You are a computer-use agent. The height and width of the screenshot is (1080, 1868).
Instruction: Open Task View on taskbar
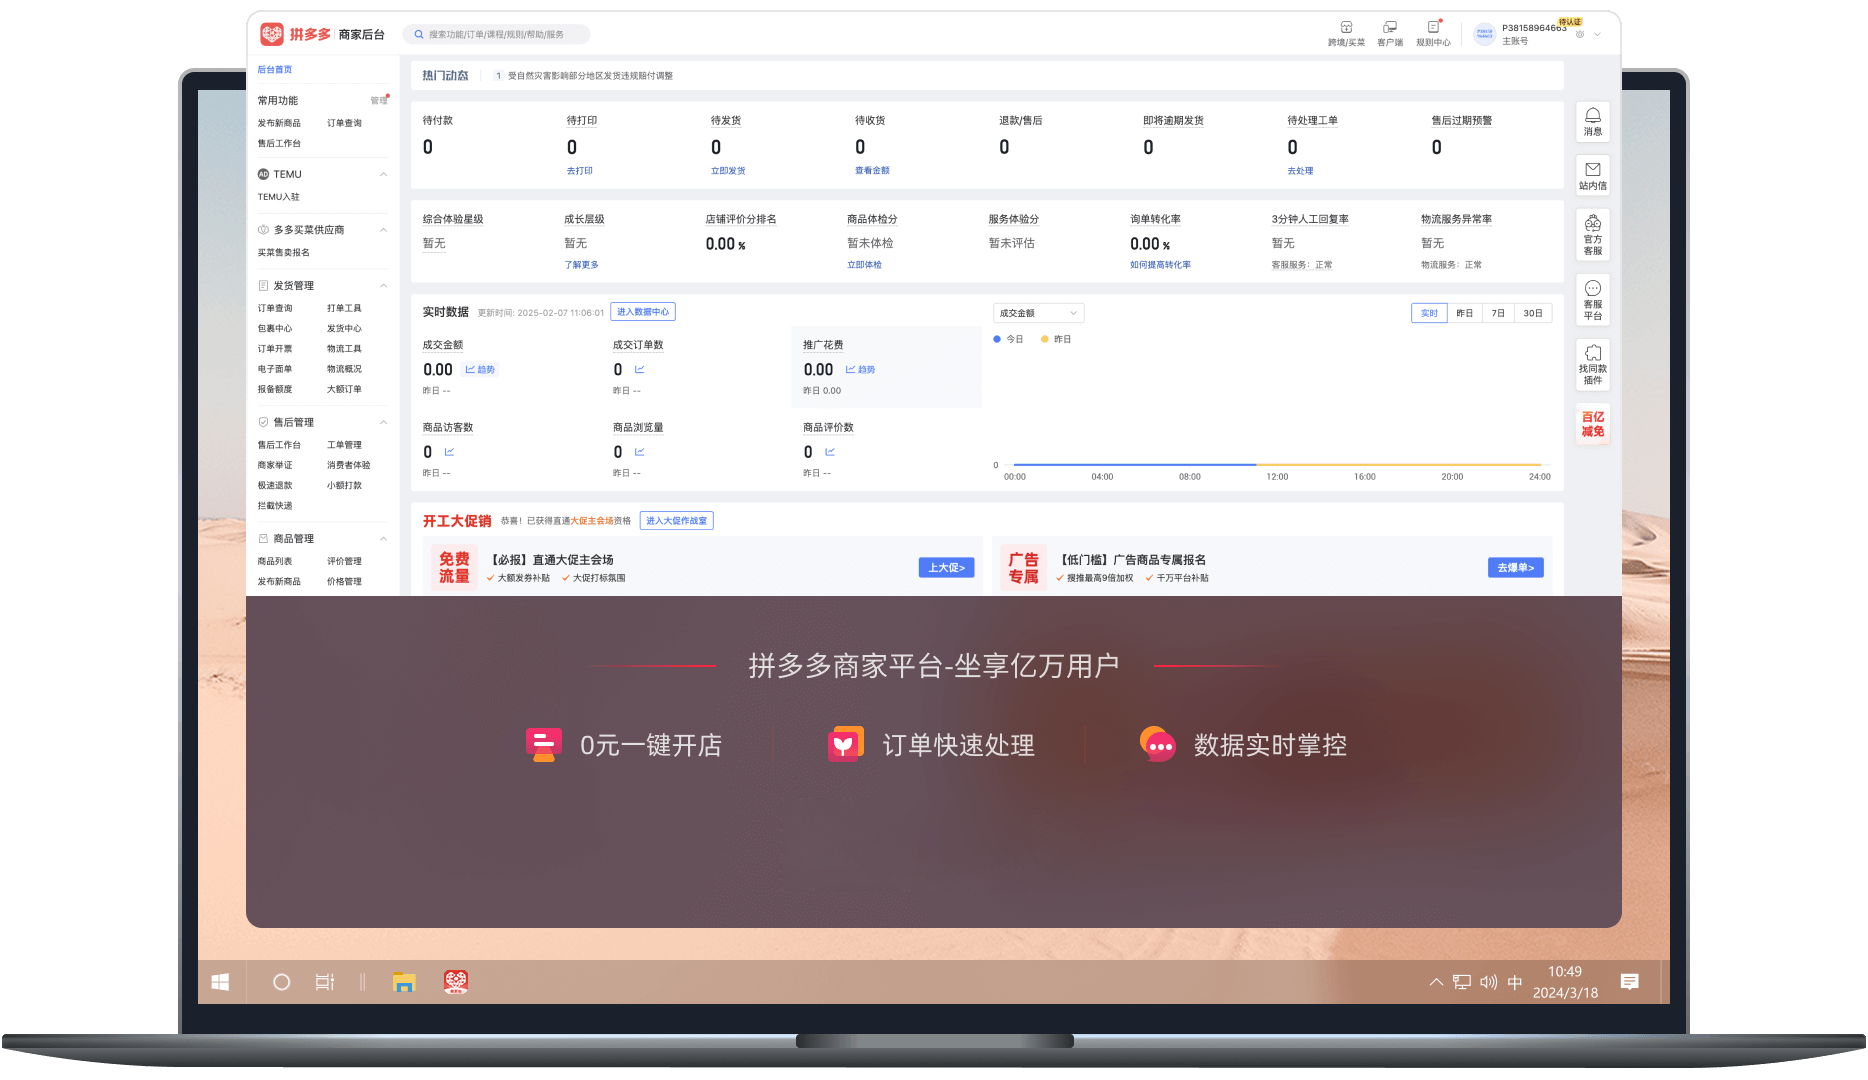[325, 982]
